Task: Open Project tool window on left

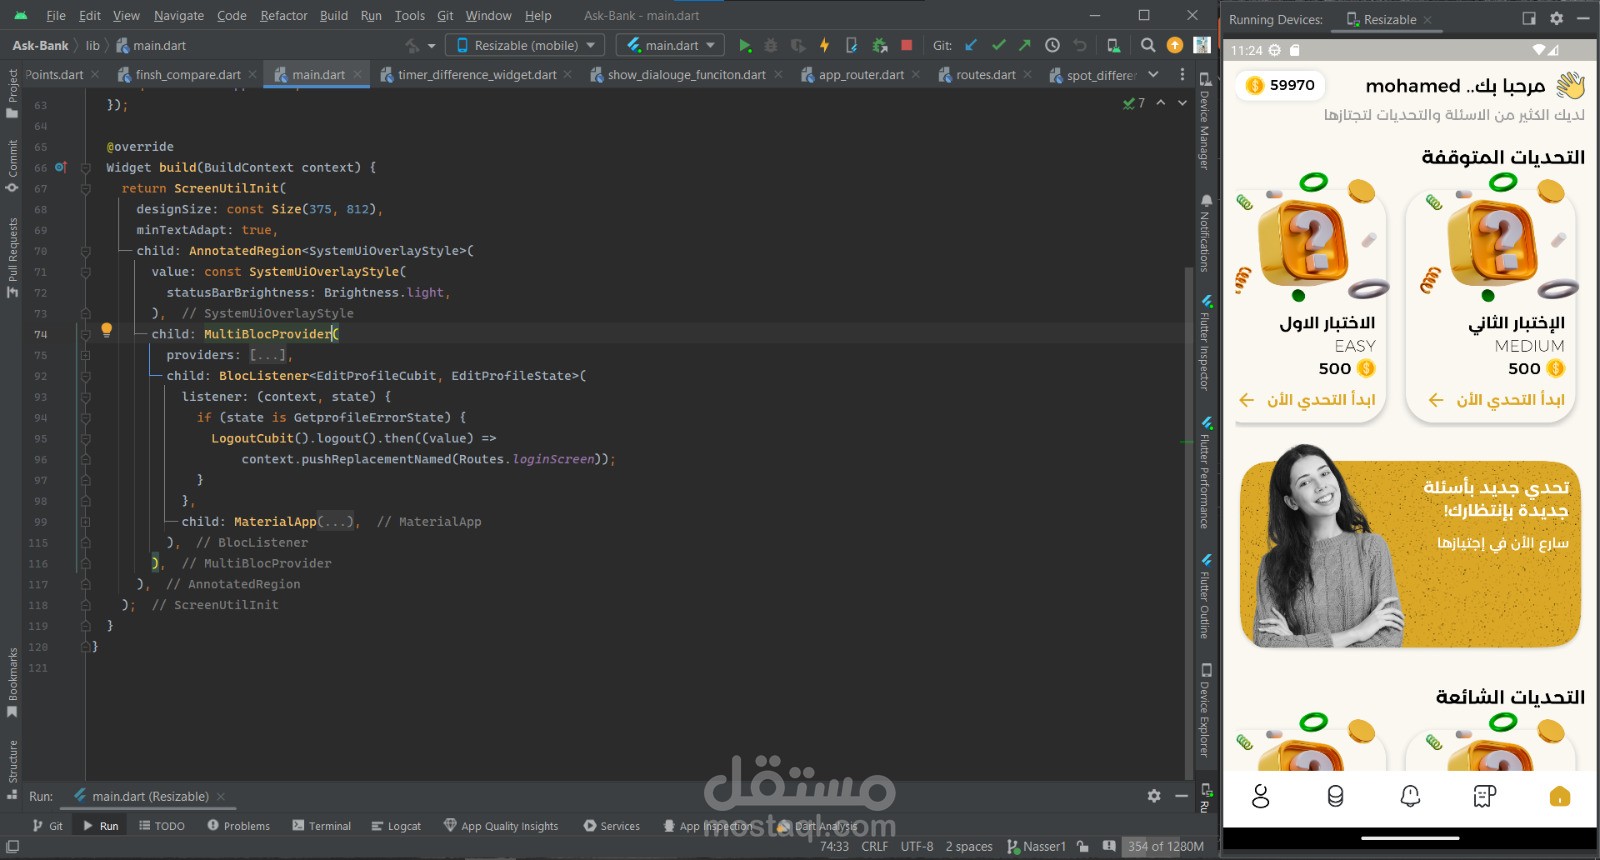Action: tap(12, 94)
